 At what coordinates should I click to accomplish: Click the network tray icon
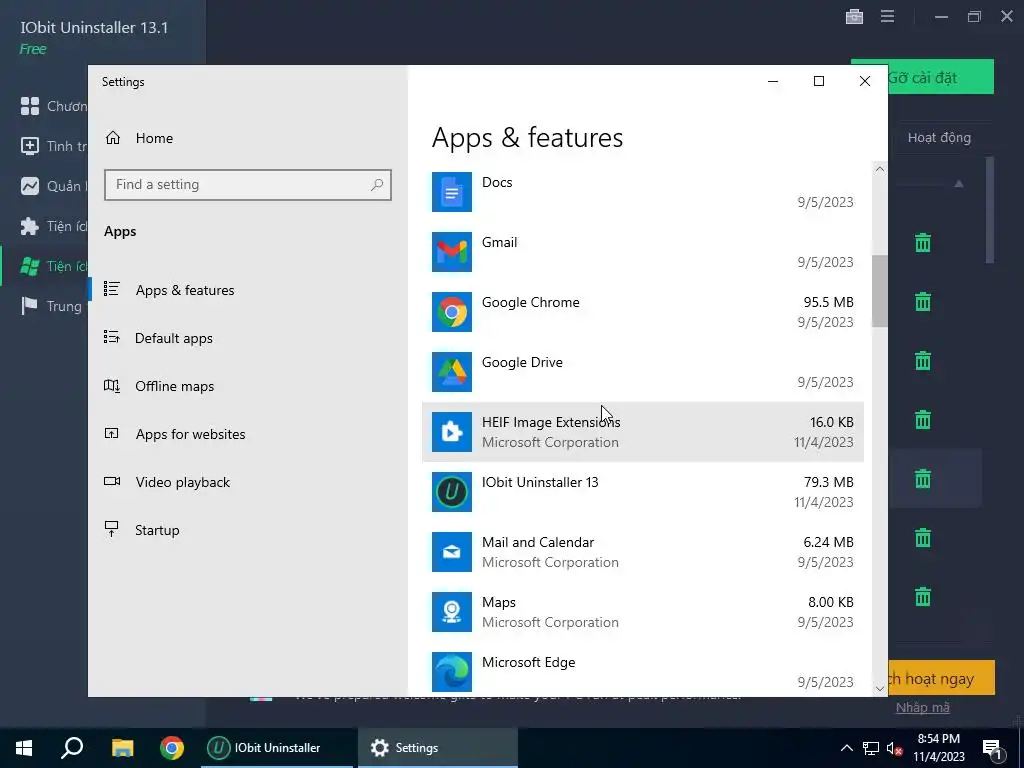871,748
